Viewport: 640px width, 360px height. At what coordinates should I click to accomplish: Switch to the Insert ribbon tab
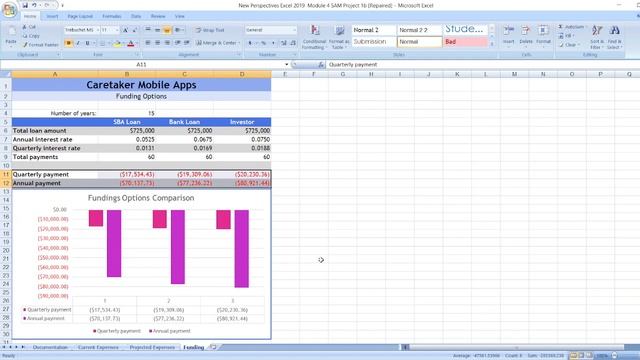pyautogui.click(x=52, y=16)
